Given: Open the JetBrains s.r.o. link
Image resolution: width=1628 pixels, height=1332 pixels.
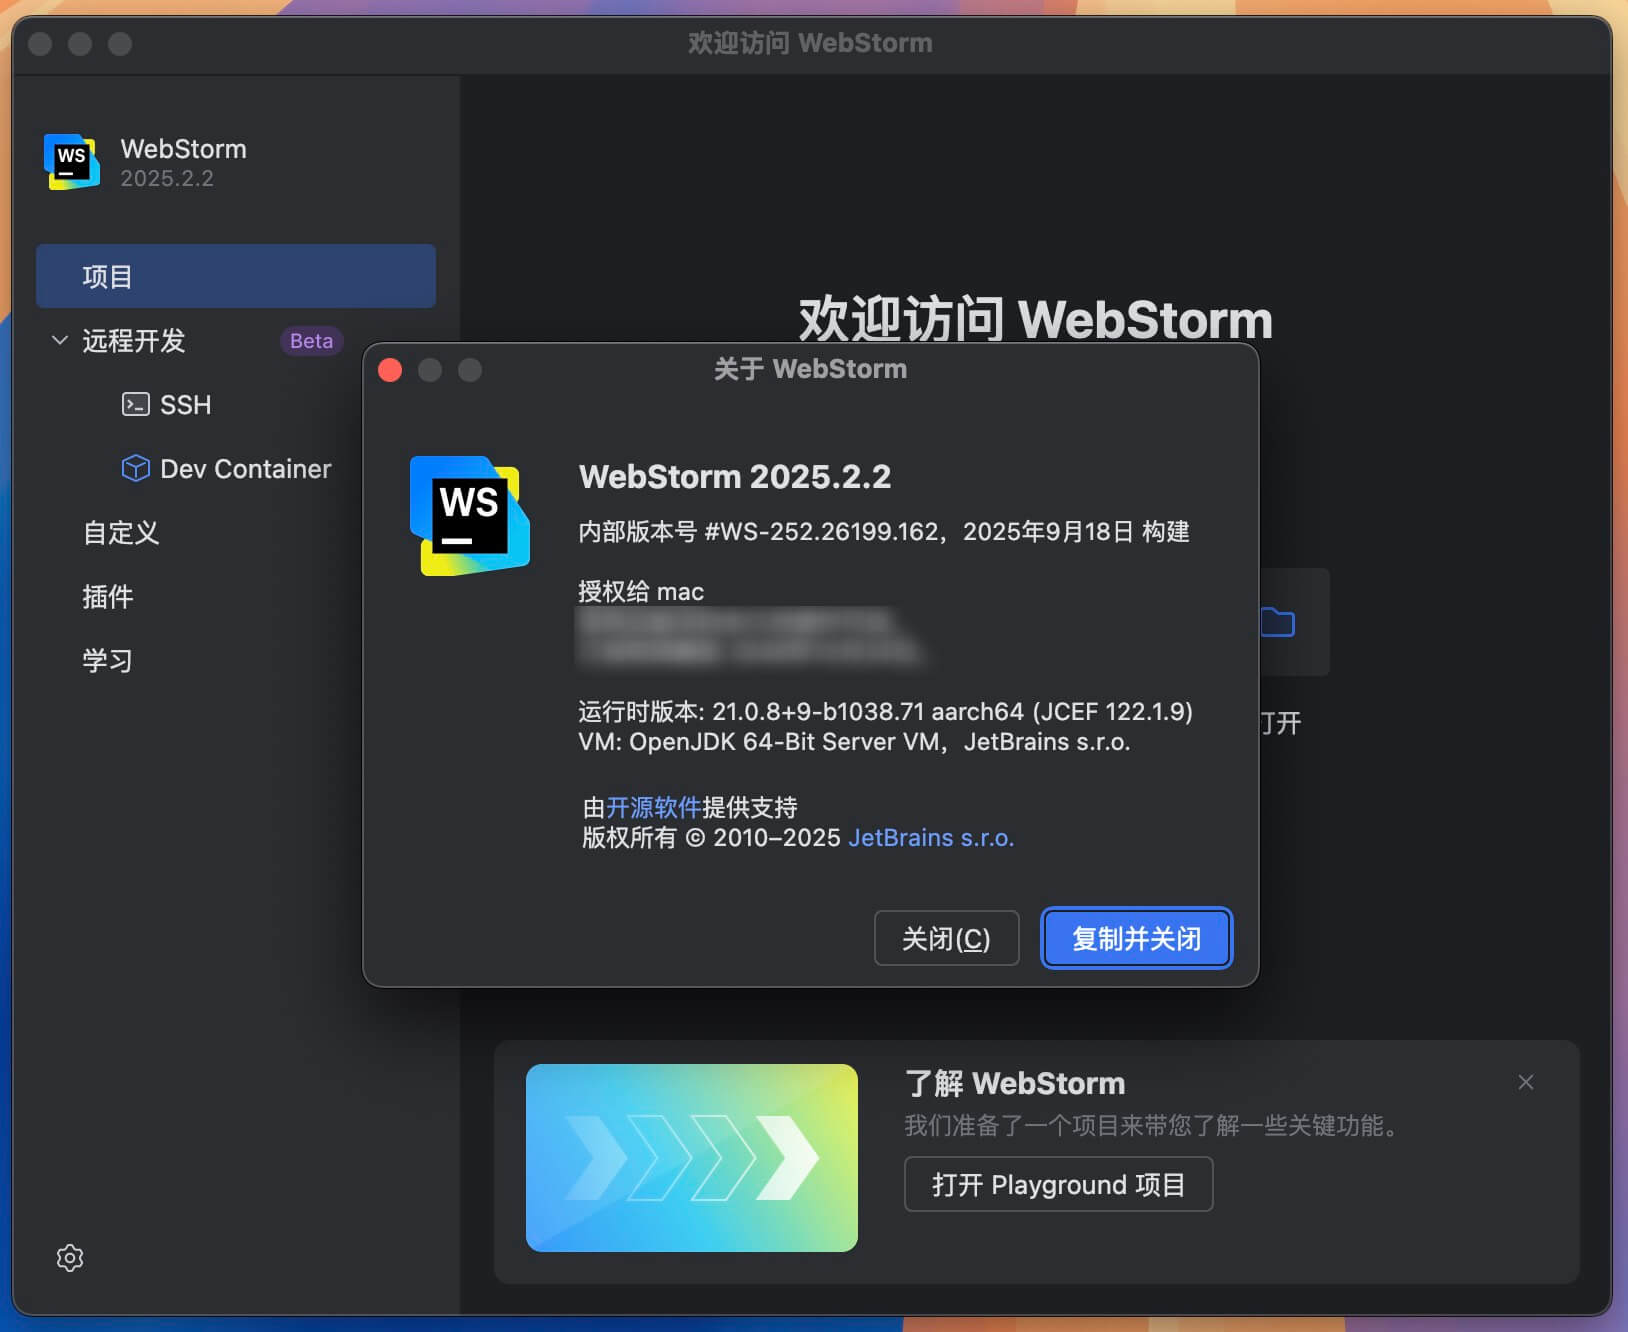Looking at the screenshot, I should pyautogui.click(x=930, y=838).
